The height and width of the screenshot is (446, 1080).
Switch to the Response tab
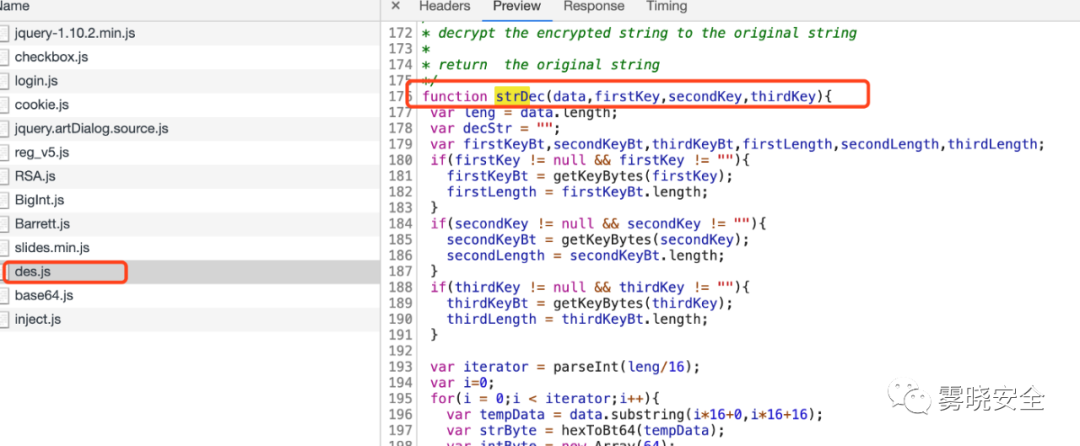pyautogui.click(x=593, y=6)
